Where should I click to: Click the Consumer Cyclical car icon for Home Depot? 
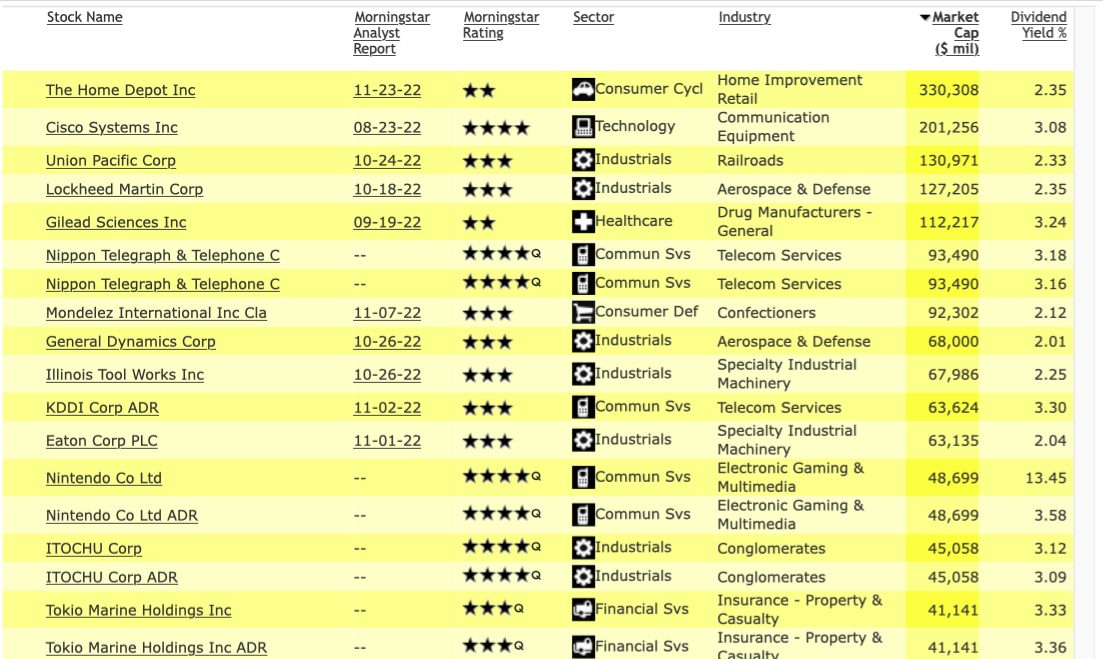583,90
